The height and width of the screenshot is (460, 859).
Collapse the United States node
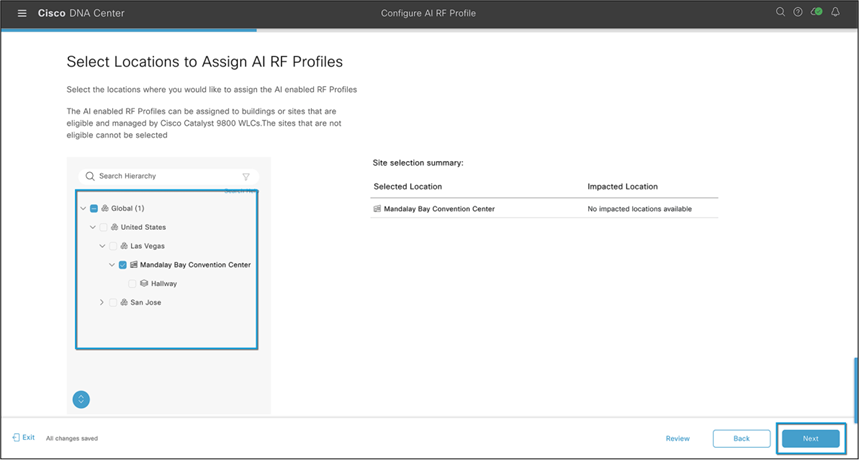point(93,227)
